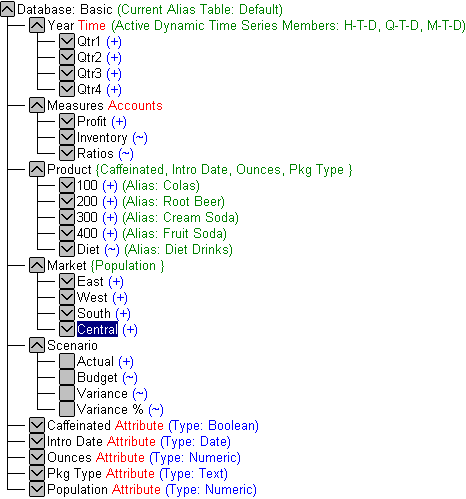
Task: Click the highlighted Central member label
Action: click(x=97, y=329)
